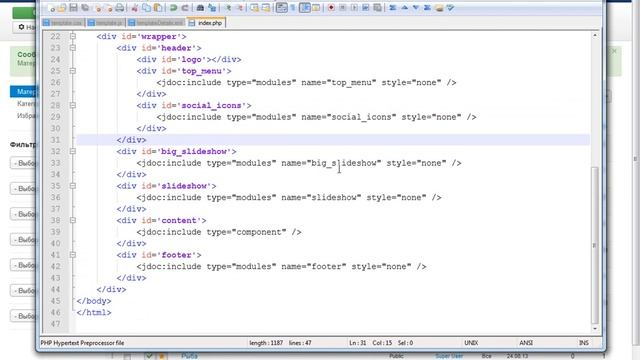
Task: Click the Cut scissors icon
Action: pos(134,8)
